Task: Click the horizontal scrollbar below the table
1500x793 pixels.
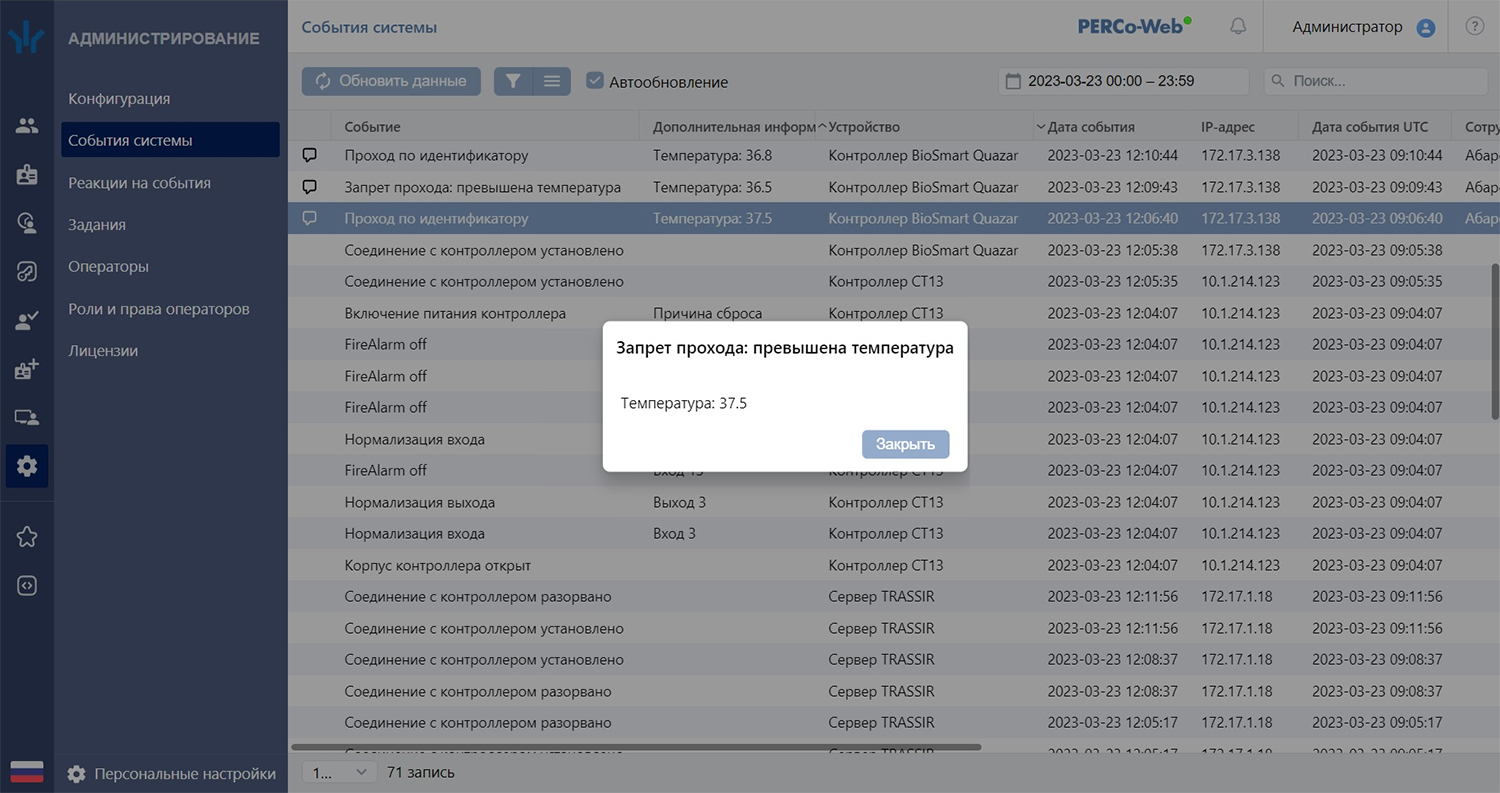Action: (x=636, y=746)
